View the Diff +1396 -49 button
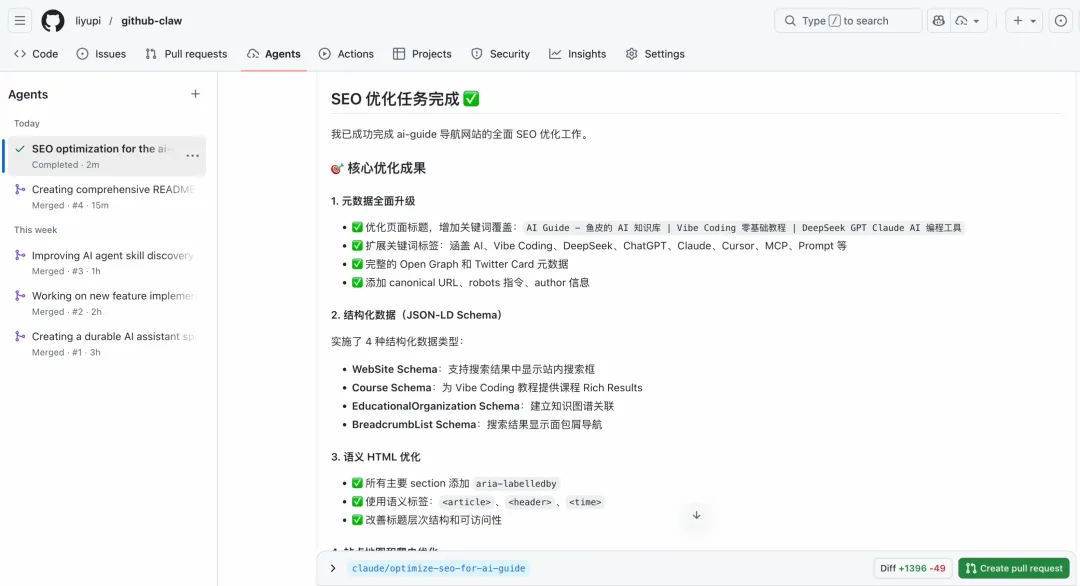 [x=912, y=568]
